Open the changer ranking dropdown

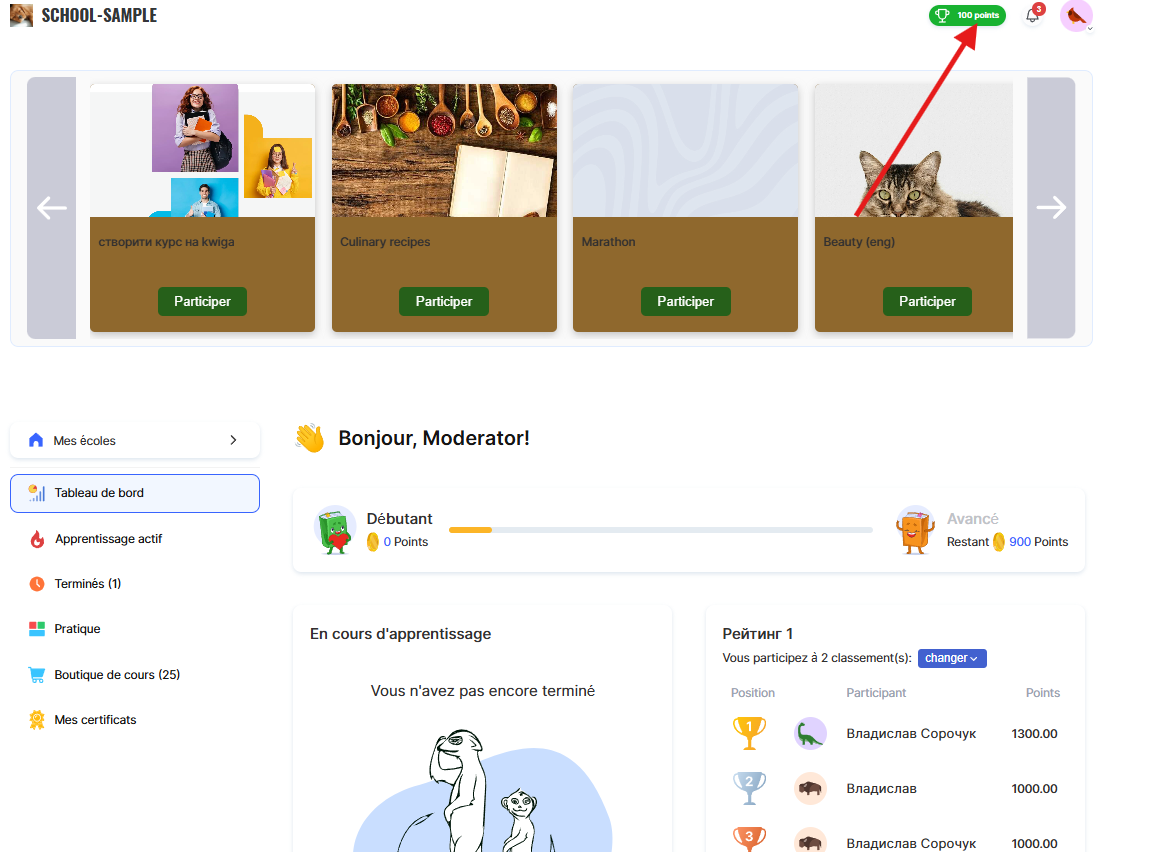click(952, 658)
